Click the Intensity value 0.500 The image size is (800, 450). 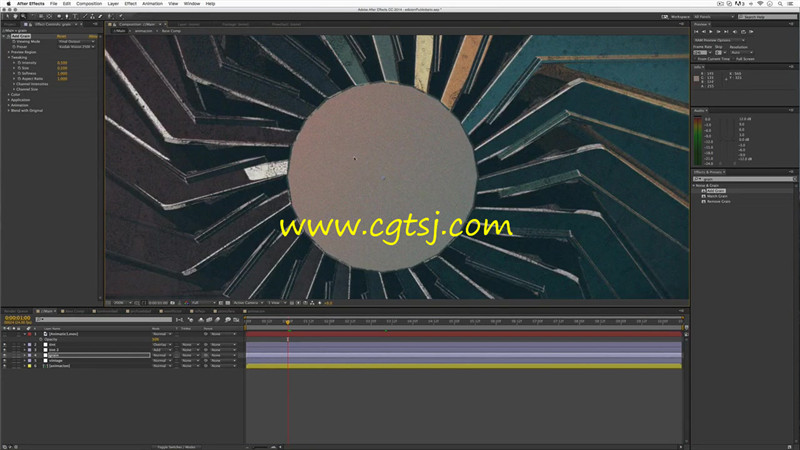tap(62, 63)
